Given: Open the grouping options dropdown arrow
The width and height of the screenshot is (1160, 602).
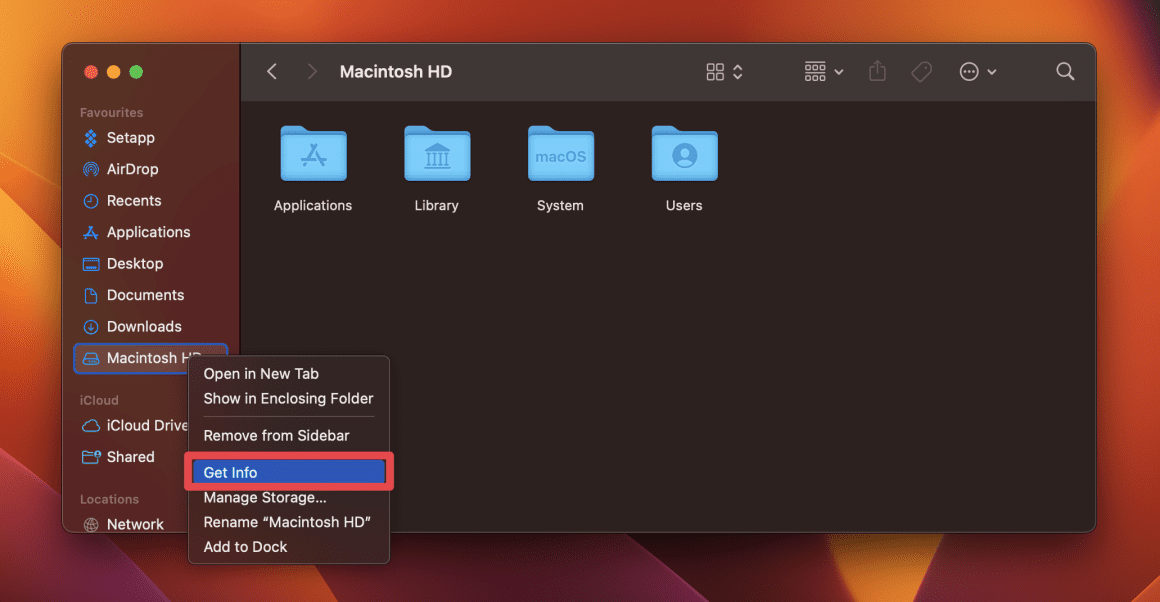Looking at the screenshot, I should 839,71.
